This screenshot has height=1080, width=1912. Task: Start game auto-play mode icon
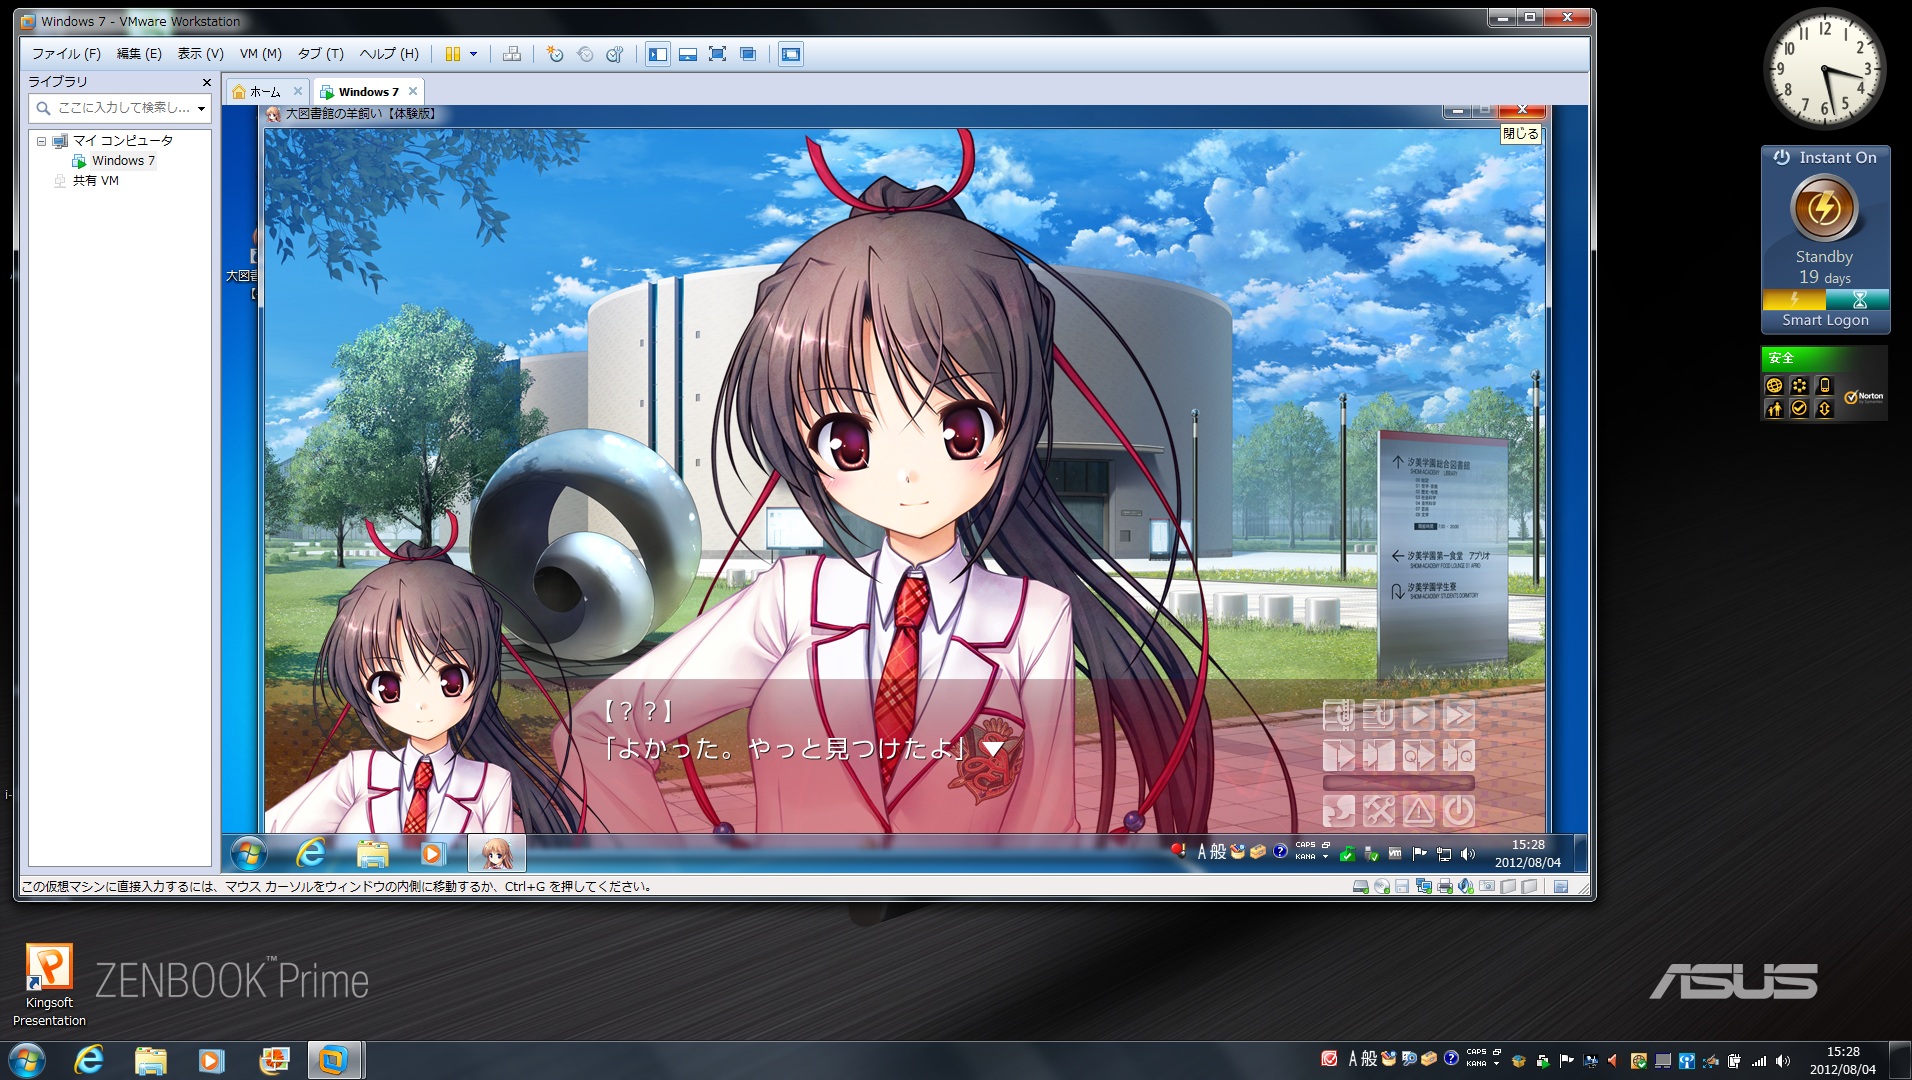point(1419,714)
